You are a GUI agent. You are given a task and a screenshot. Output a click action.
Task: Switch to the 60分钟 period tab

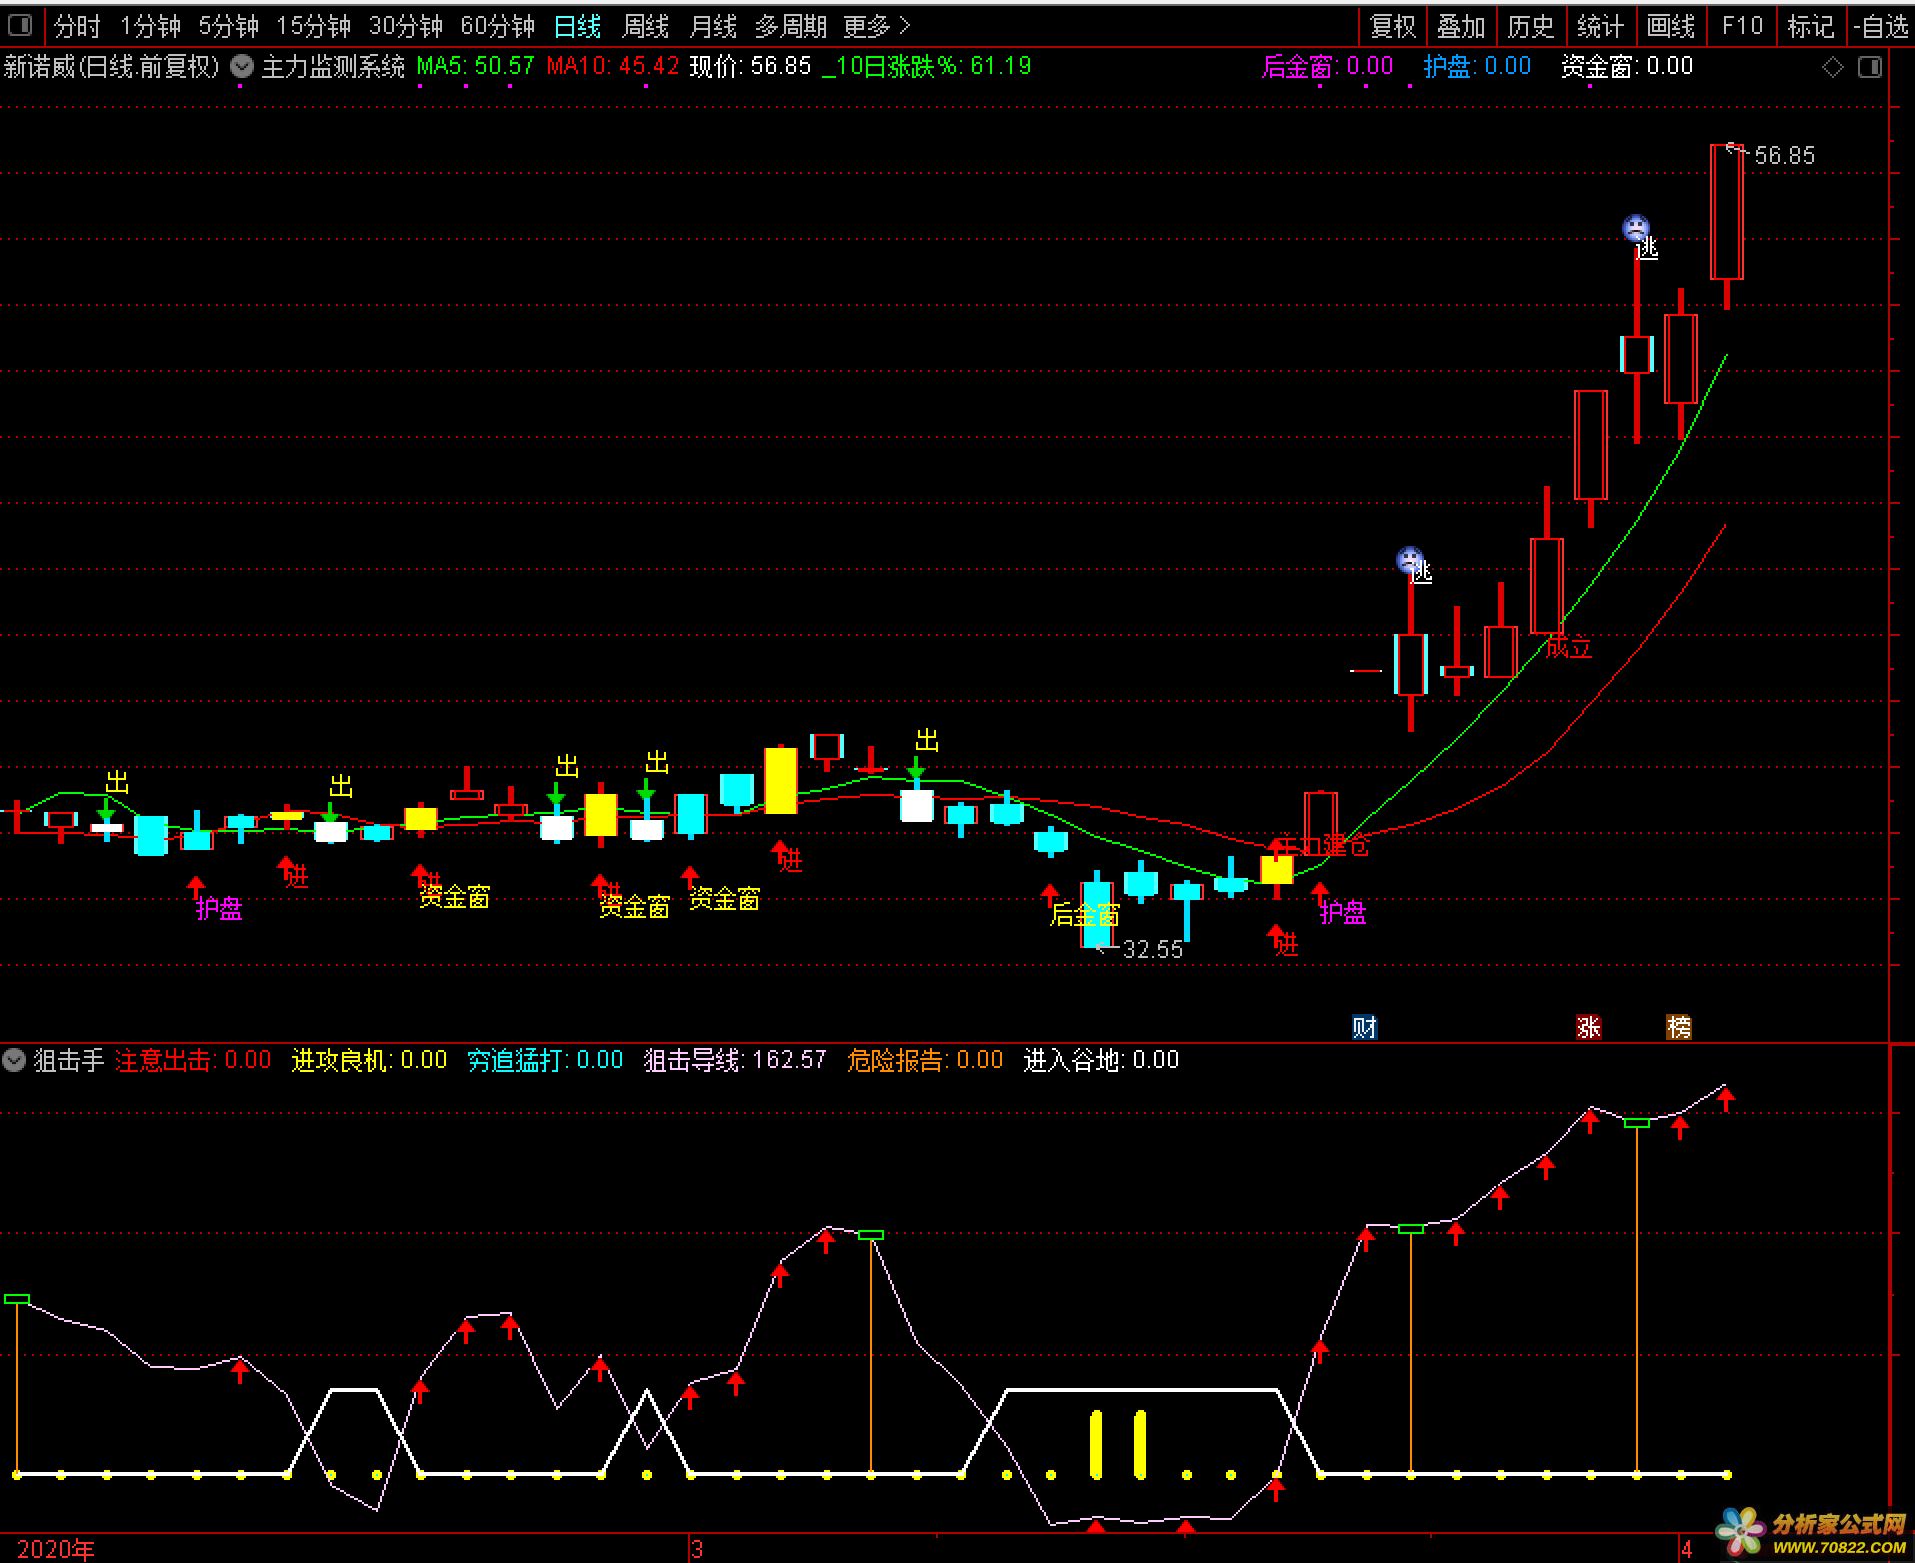(x=497, y=26)
